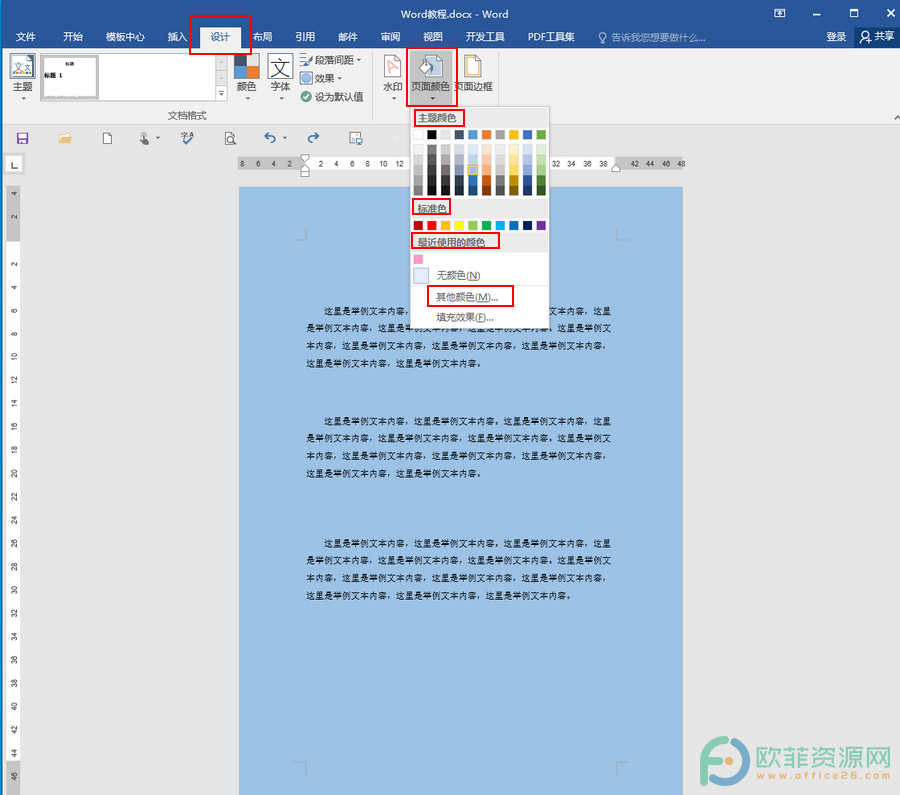Open print preview magnifier icon
Image resolution: width=900 pixels, height=795 pixels.
coord(230,138)
